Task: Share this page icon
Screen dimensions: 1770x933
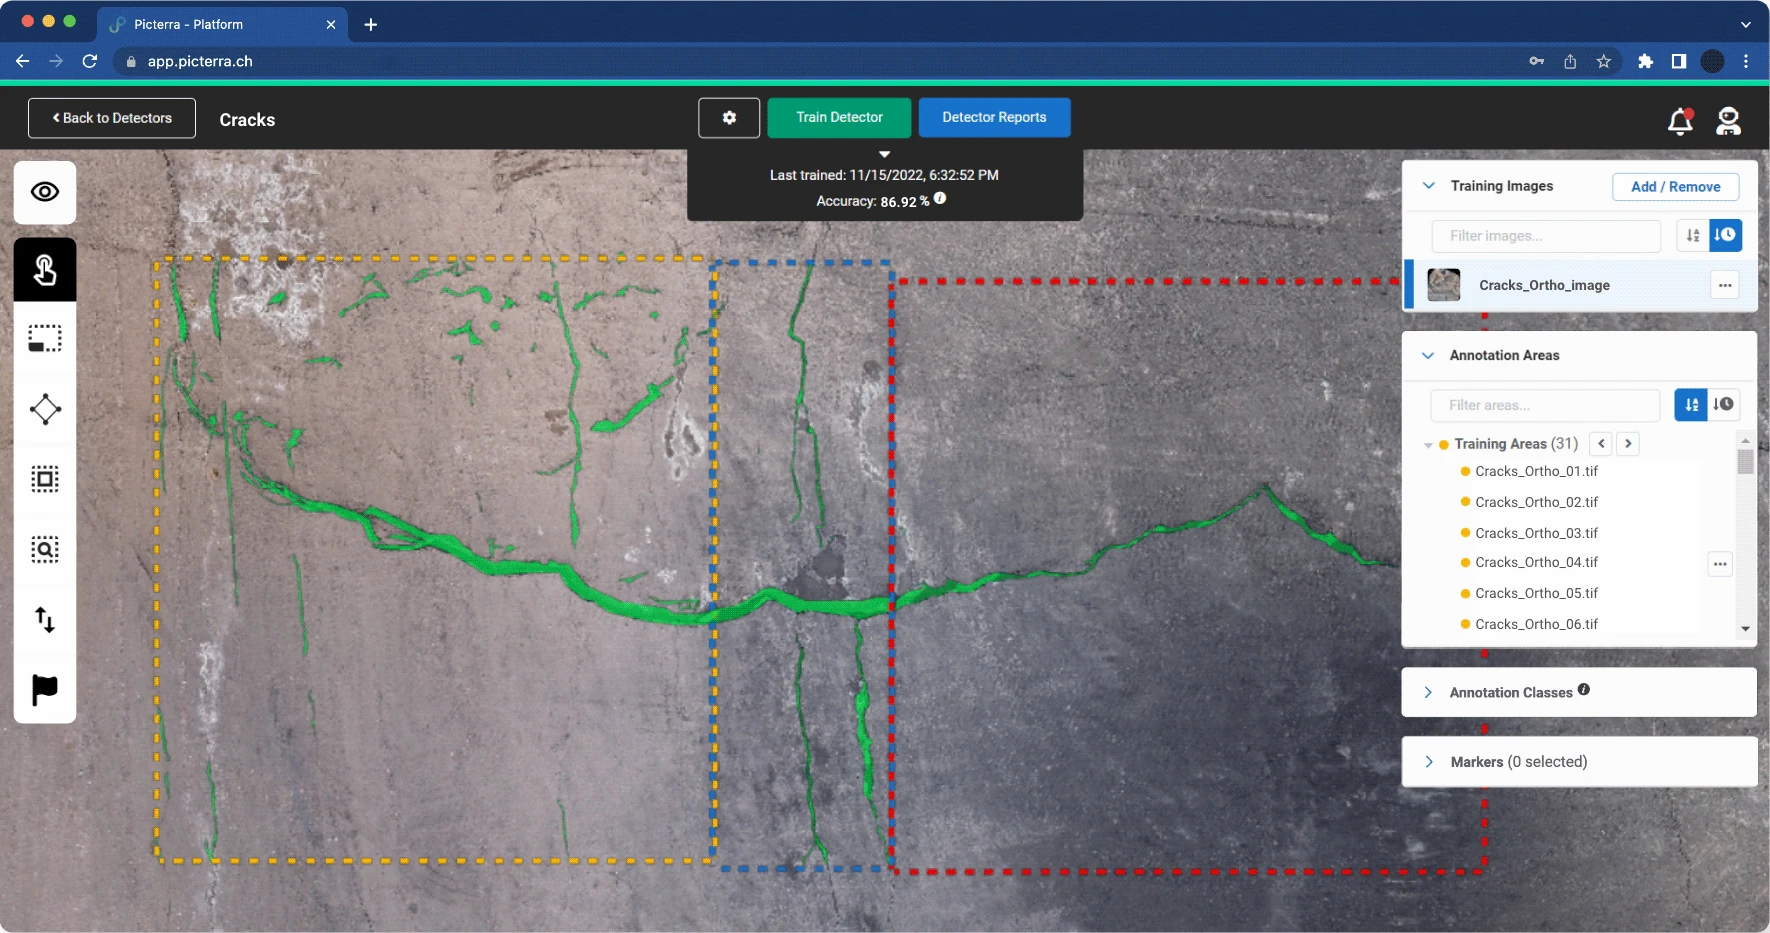Action: point(1570,61)
